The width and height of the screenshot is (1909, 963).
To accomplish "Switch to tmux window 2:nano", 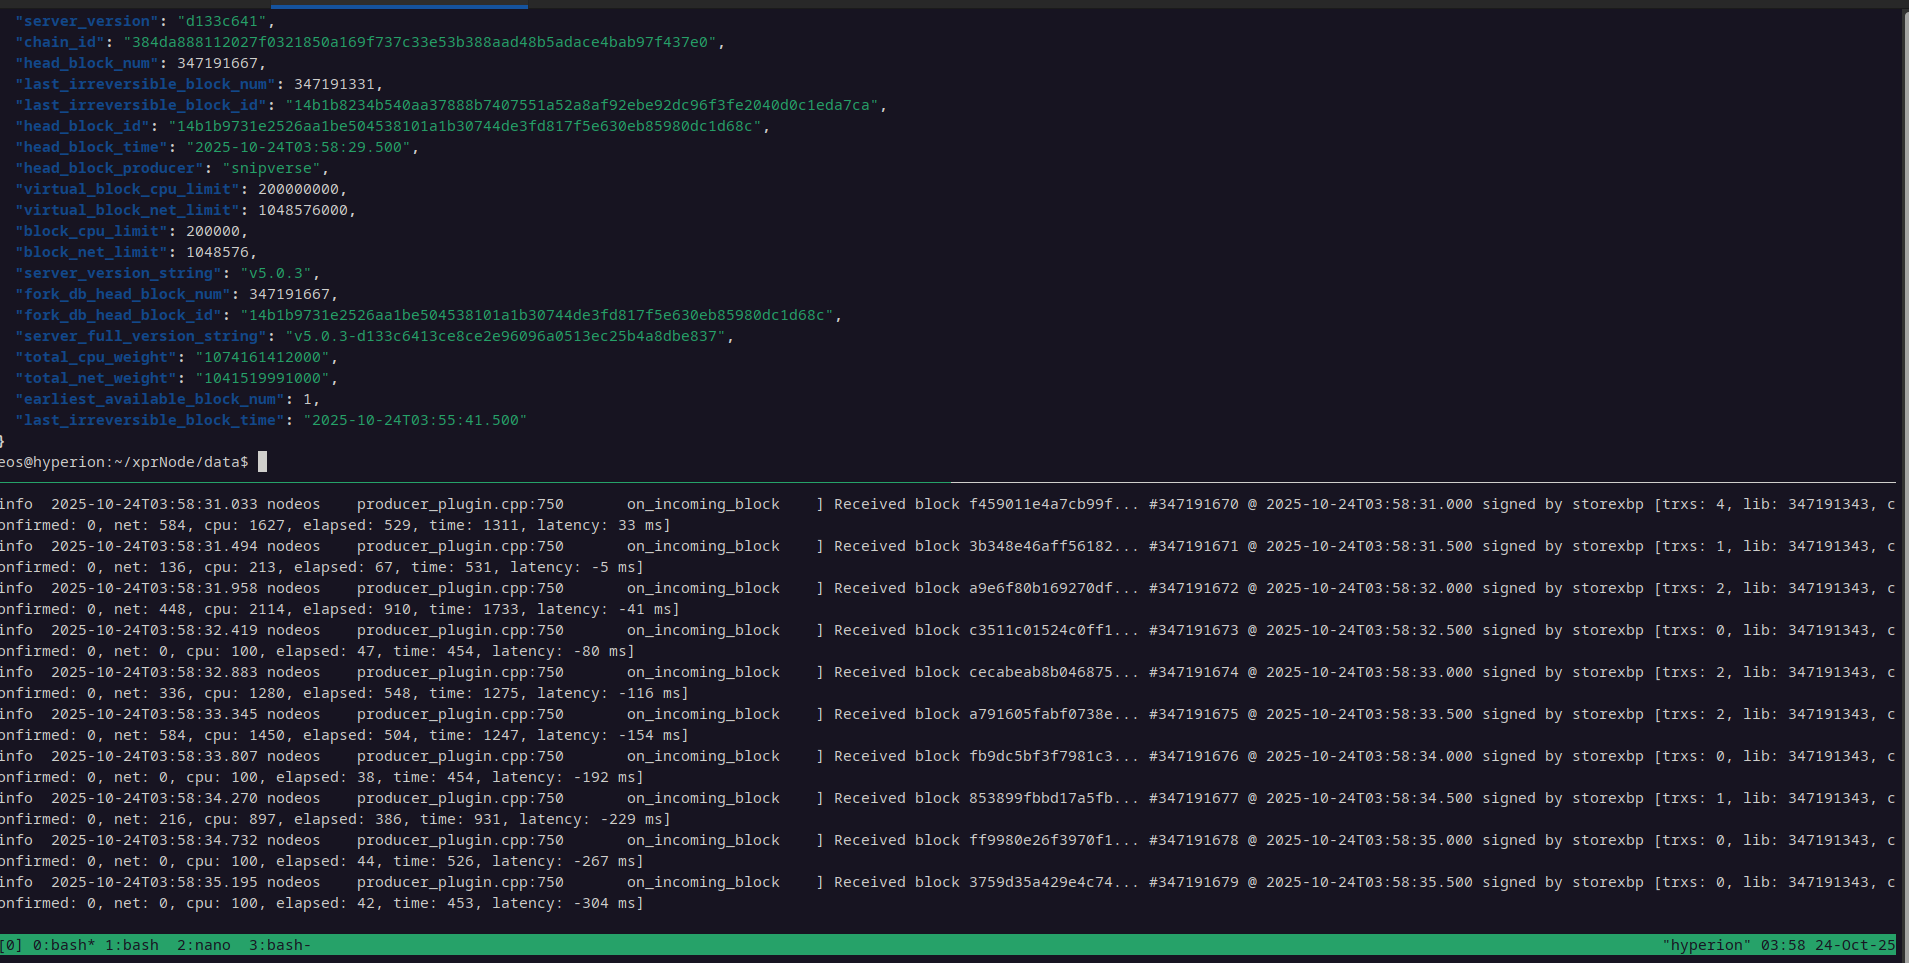I will coord(203,945).
